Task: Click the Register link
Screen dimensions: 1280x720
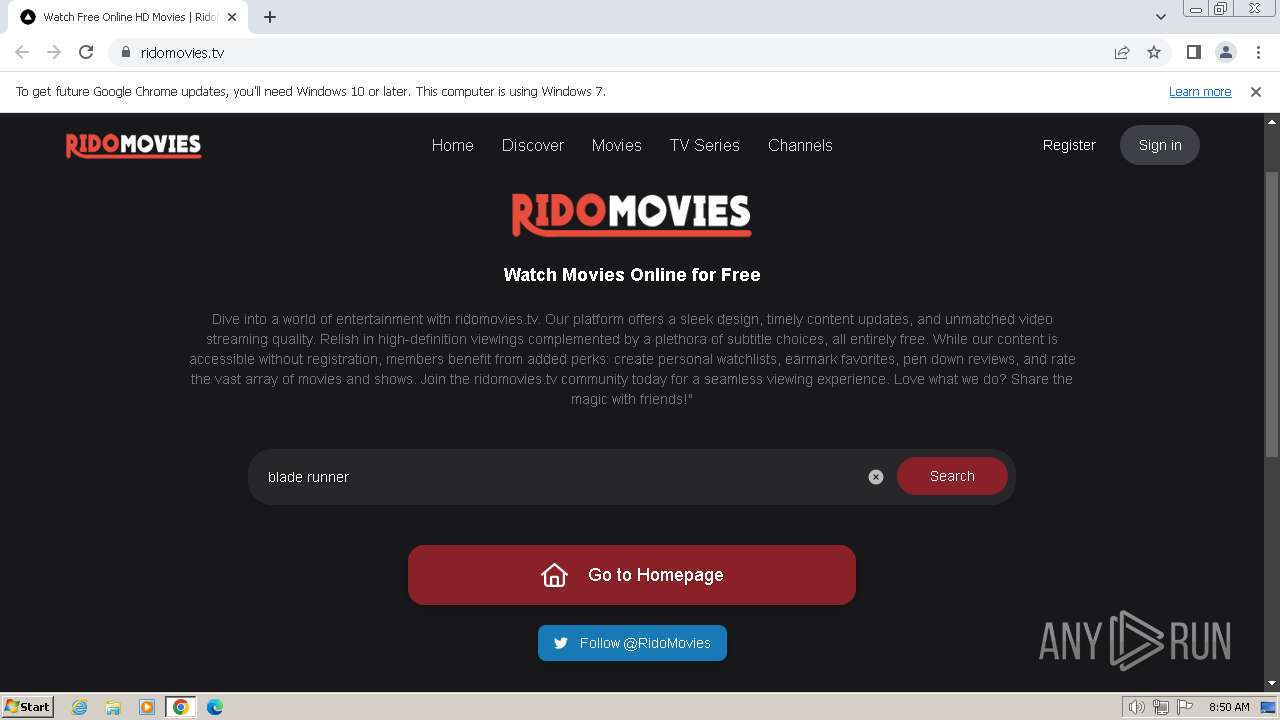Action: pos(1069,145)
